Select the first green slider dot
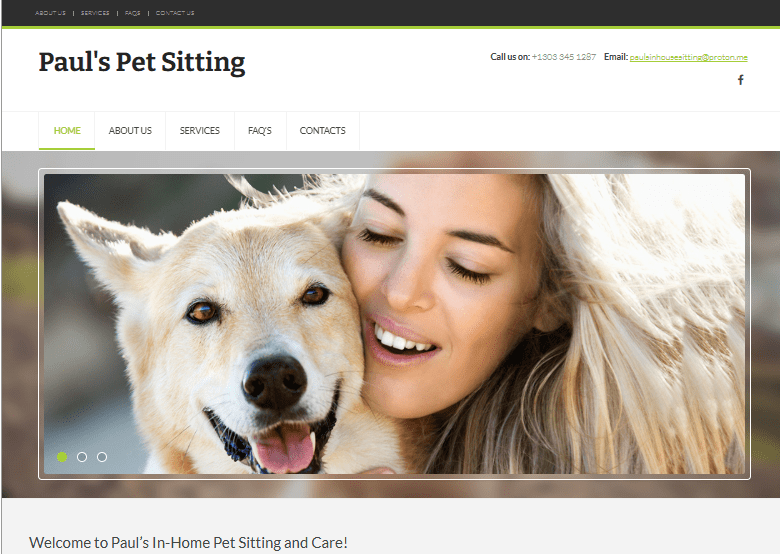Viewport: 780px width, 554px height. coord(62,457)
